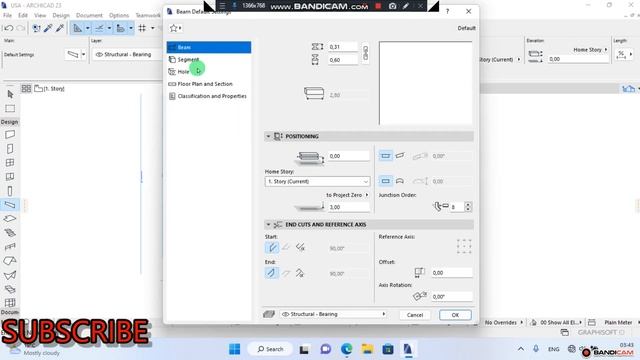Increase the Junction Order stepper value

(x=468, y=204)
